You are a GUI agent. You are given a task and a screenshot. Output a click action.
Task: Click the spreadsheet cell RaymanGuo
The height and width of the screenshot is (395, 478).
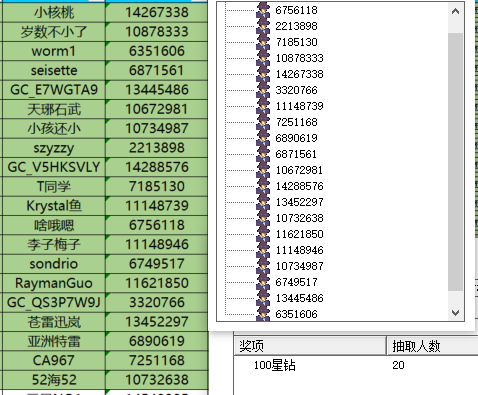pos(54,283)
